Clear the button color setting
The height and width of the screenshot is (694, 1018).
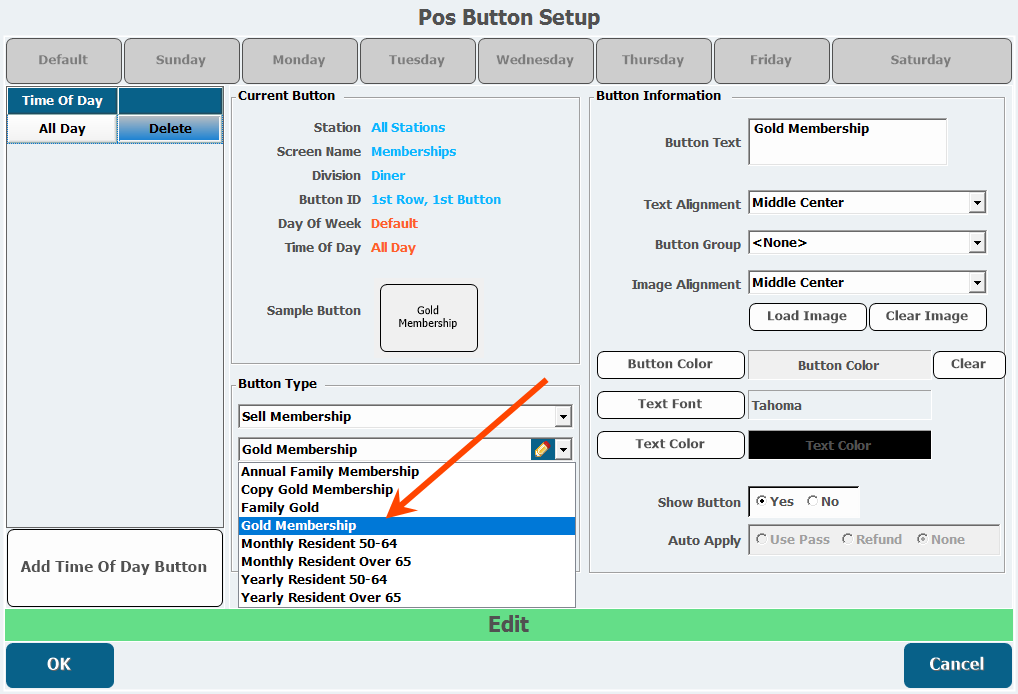[x=969, y=365]
